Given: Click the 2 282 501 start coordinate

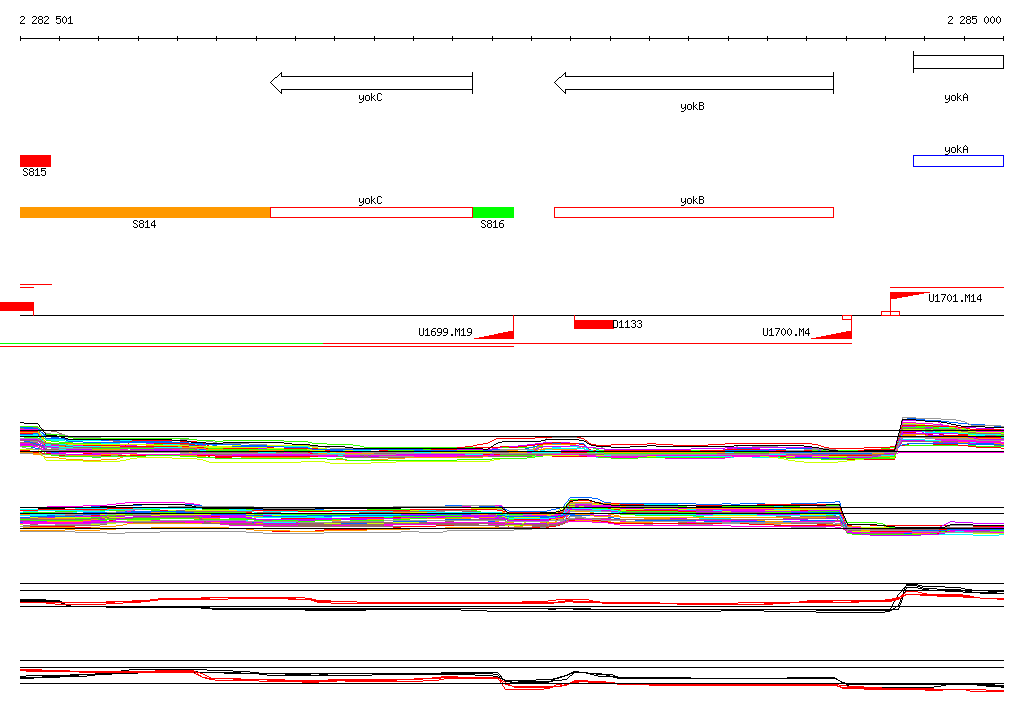Looking at the screenshot, I should (46, 20).
